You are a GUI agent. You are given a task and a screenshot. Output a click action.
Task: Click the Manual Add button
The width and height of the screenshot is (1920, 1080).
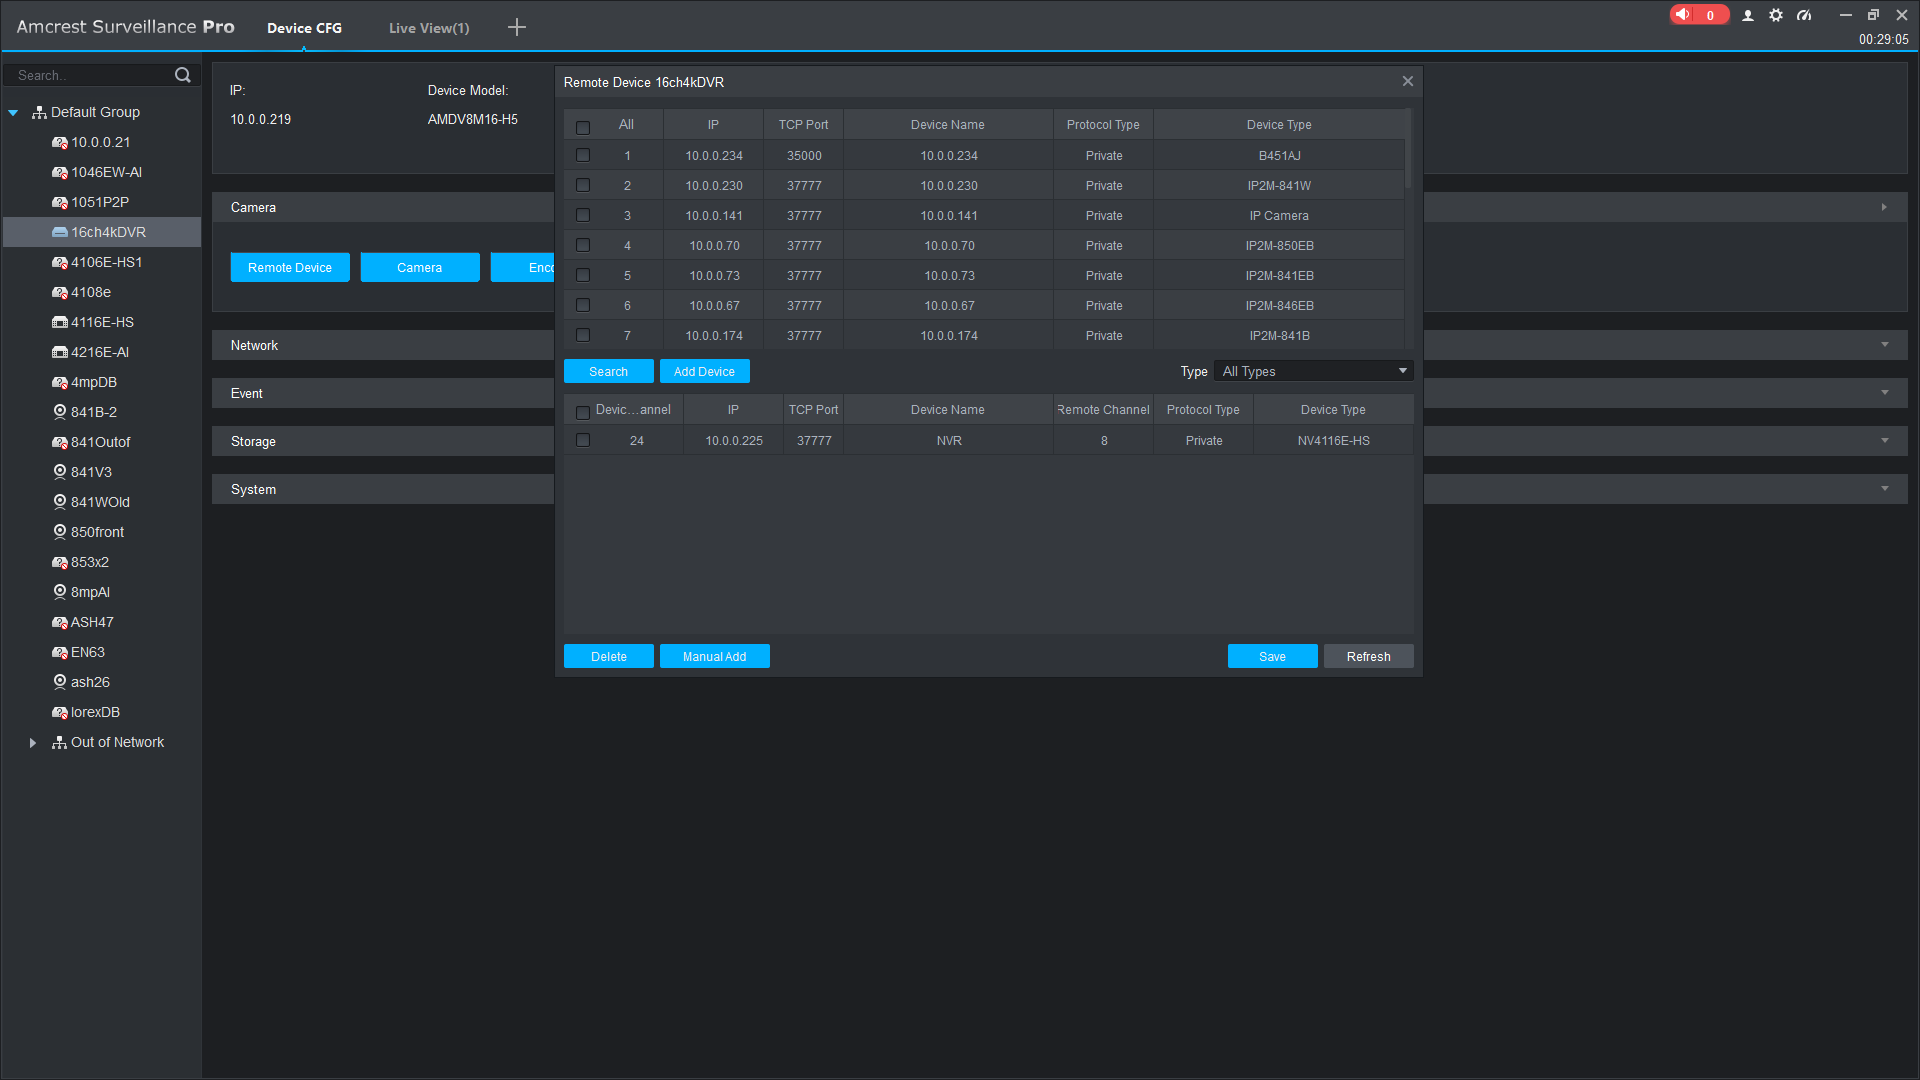pyautogui.click(x=715, y=656)
